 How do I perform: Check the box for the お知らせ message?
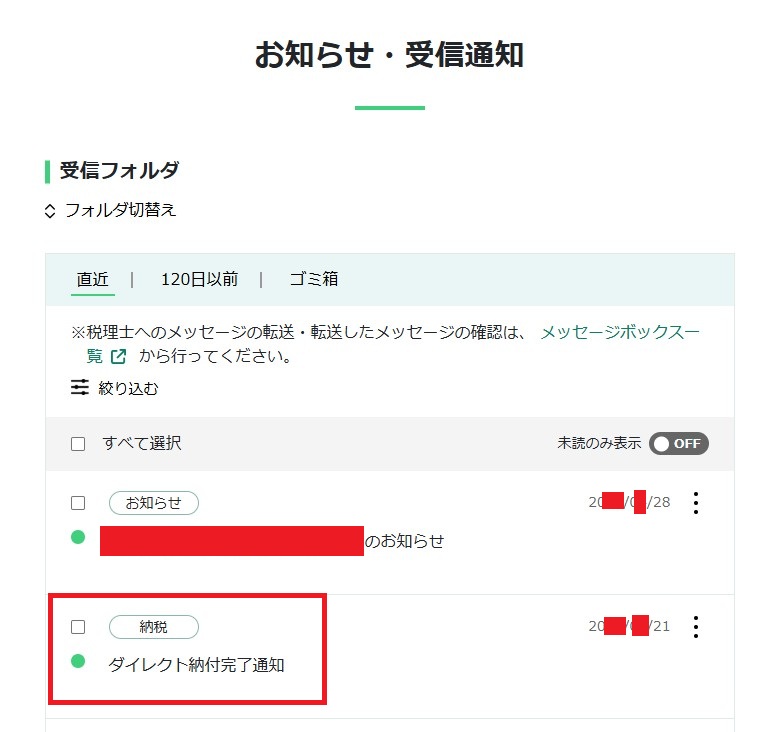click(78, 503)
